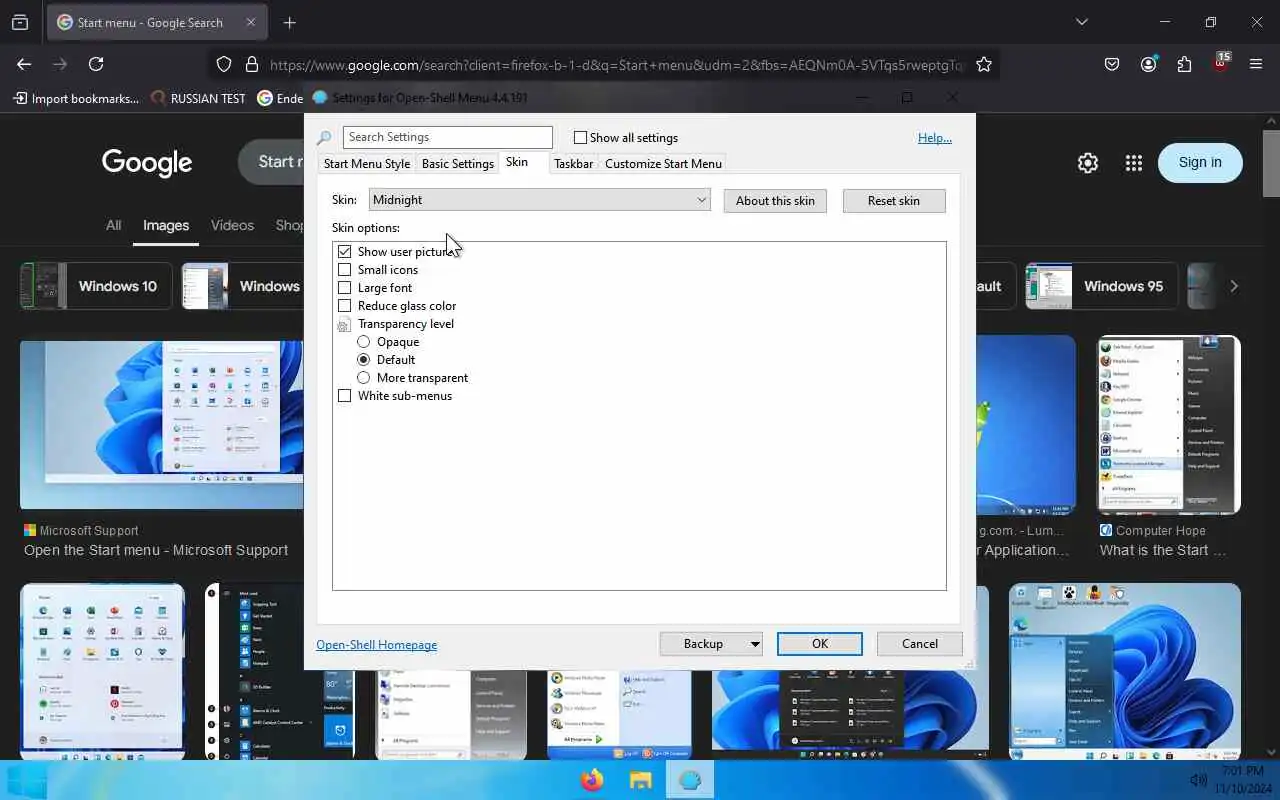Select the Windows 95 filter chip
Screen dimensions: 1280x800
click(x=1101, y=286)
